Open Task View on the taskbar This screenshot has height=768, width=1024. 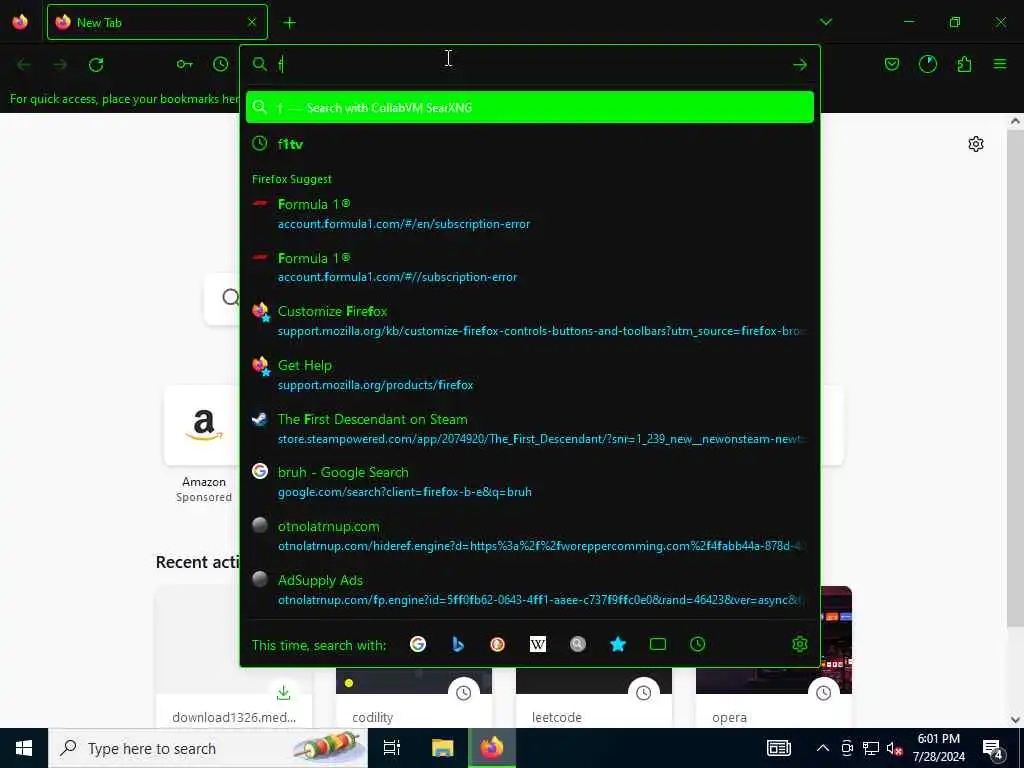(x=392, y=748)
